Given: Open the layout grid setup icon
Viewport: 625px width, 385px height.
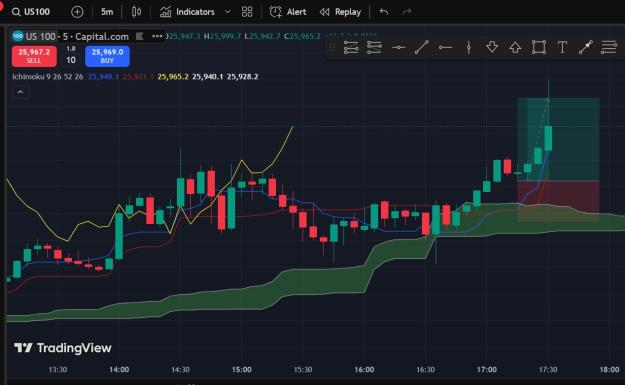Looking at the screenshot, I should (247, 12).
